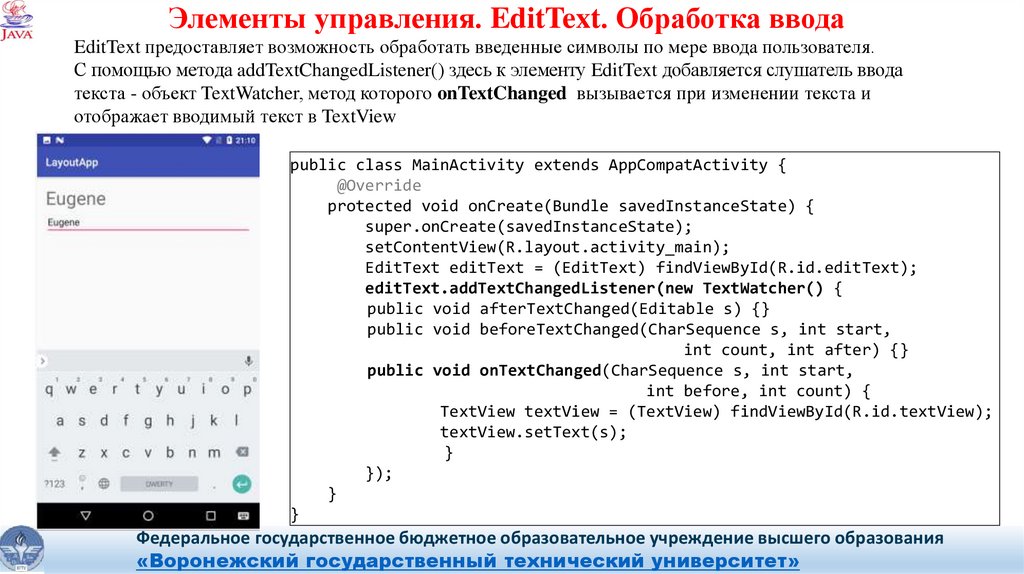Image resolution: width=1024 pixels, height=574 pixels.
Task: Tap the green enter key
Action: tap(242, 484)
